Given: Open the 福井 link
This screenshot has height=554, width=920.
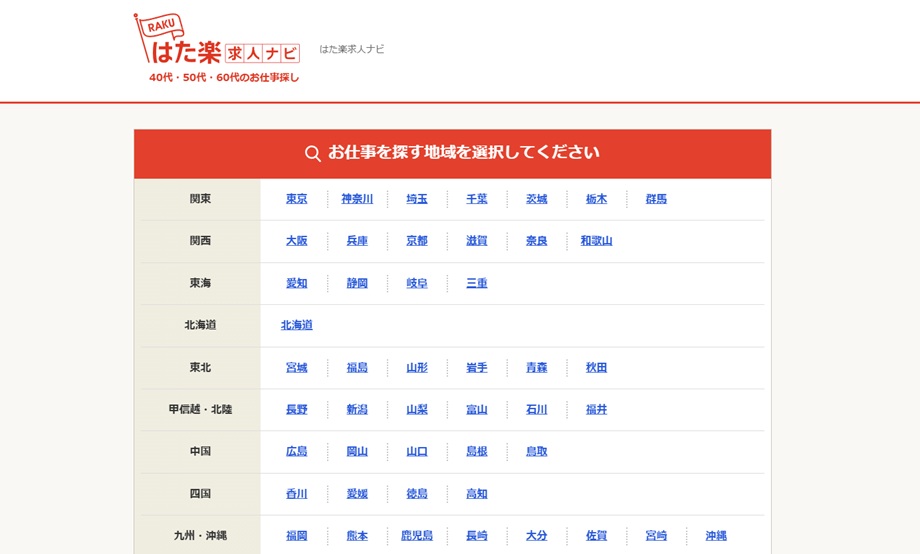Looking at the screenshot, I should (597, 410).
